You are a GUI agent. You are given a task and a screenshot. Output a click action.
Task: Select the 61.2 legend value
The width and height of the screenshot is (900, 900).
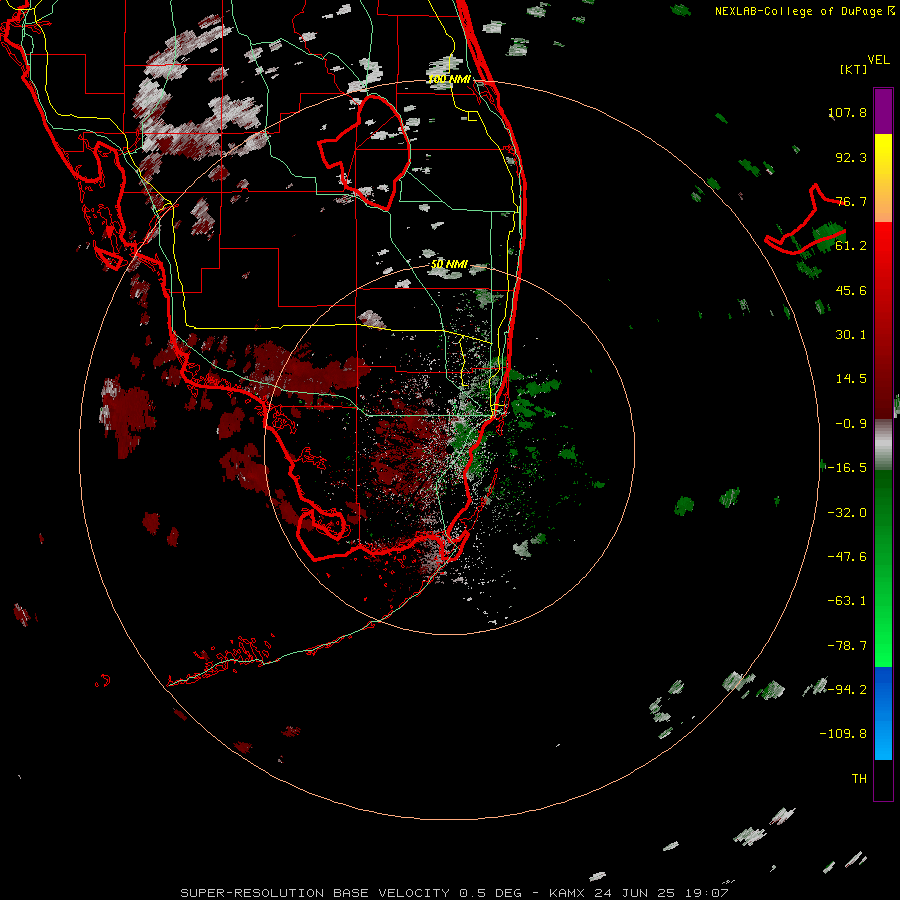851,246
